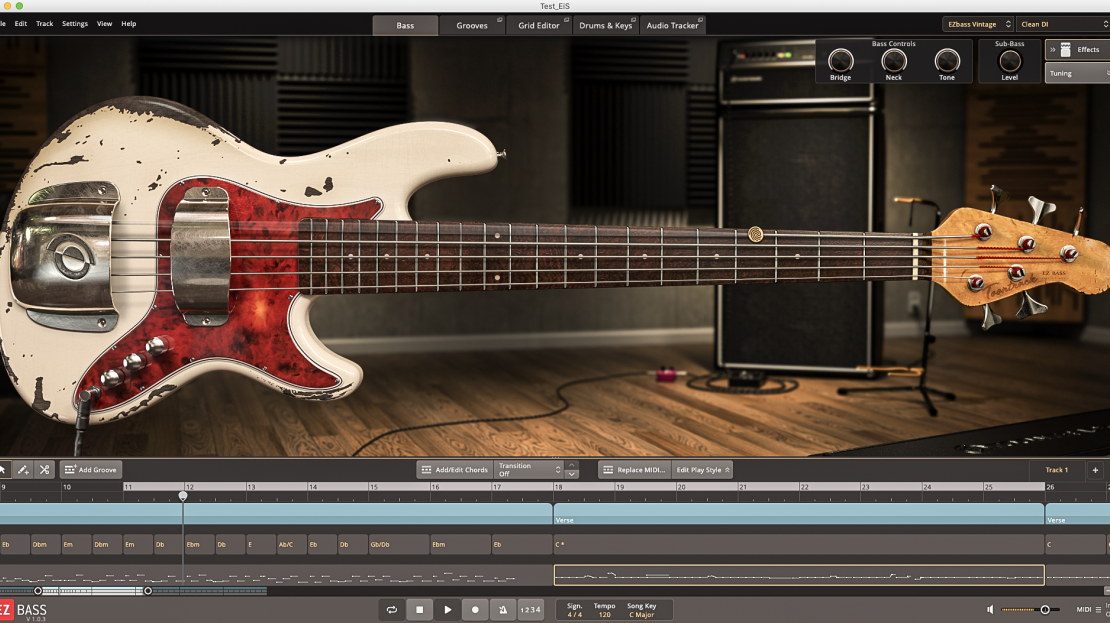The image size is (1110, 623).
Task: Stop playback with the stop button
Action: tap(420, 609)
